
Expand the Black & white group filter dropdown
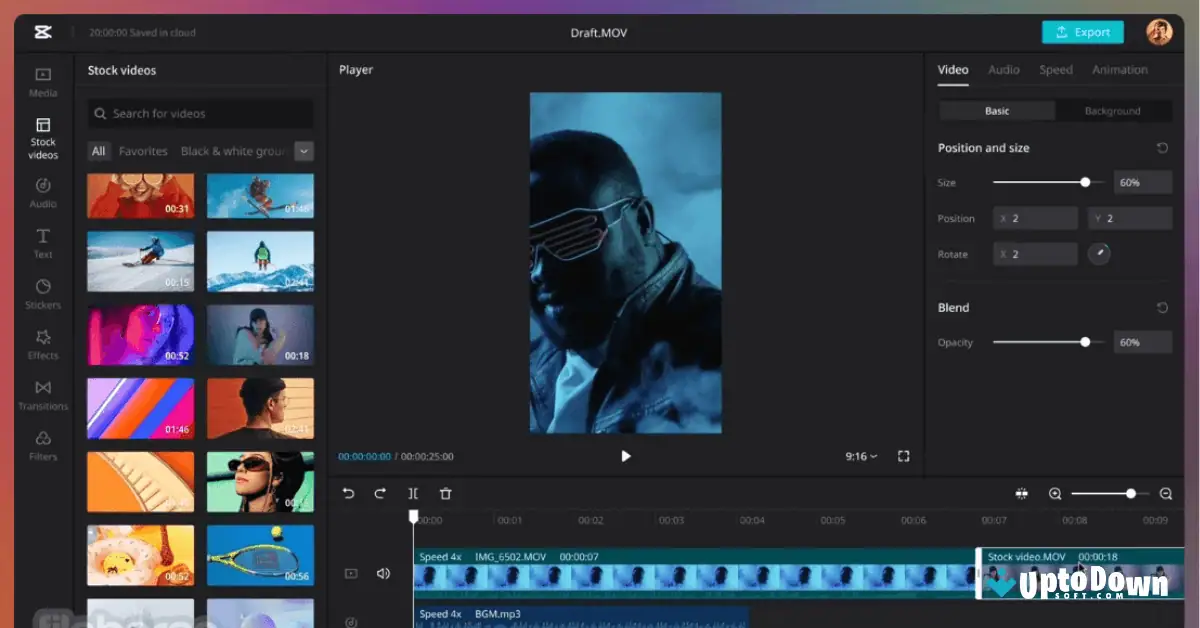[303, 151]
